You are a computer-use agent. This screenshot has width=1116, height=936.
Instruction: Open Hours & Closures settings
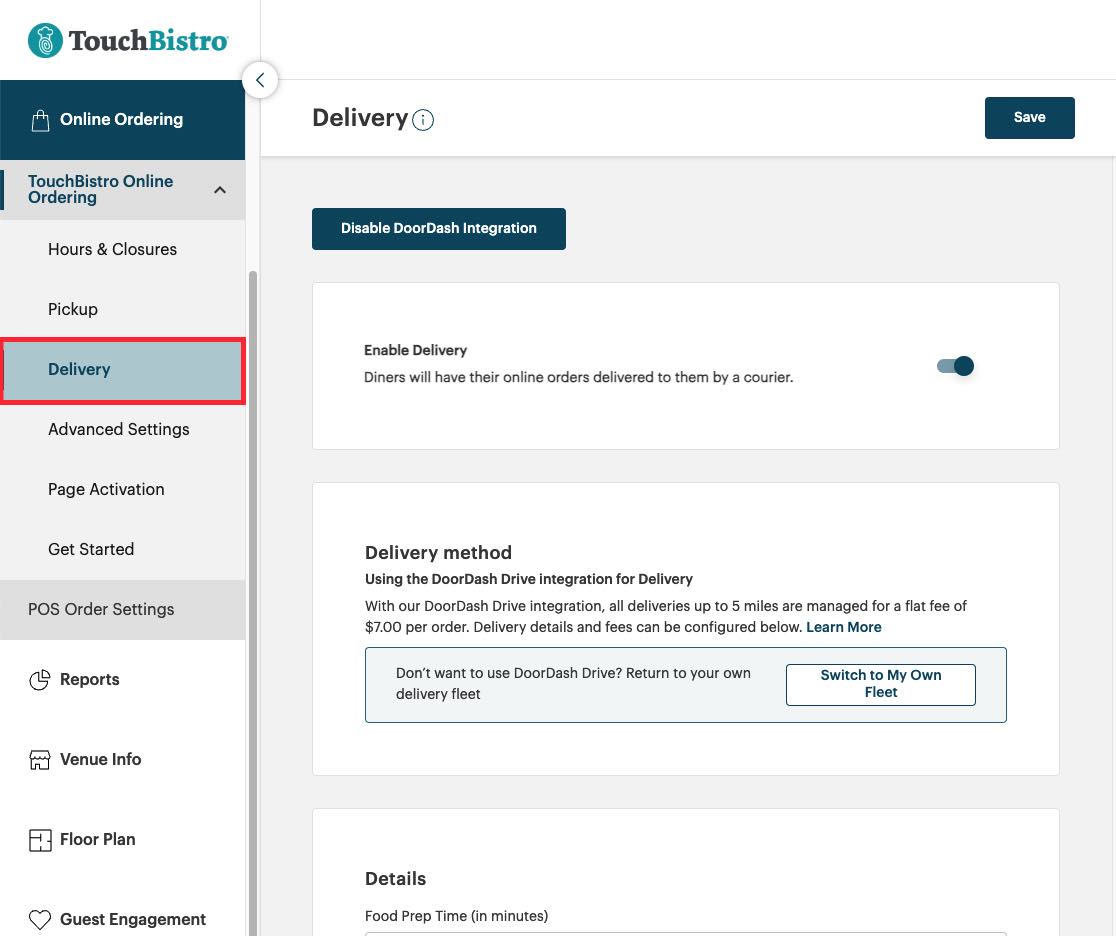(x=112, y=249)
